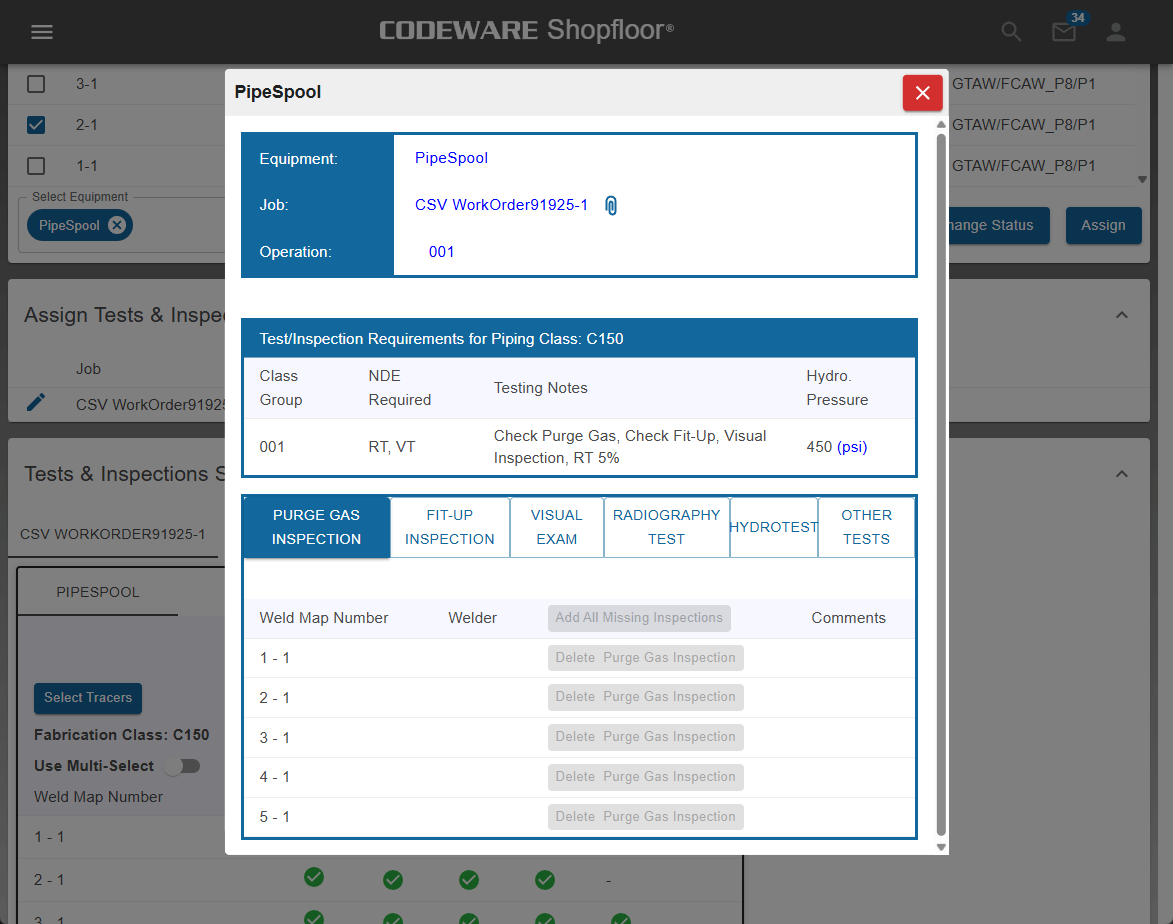1173x924 pixels.
Task: Uncheck the 2-1 row checkbox
Action: (36, 125)
